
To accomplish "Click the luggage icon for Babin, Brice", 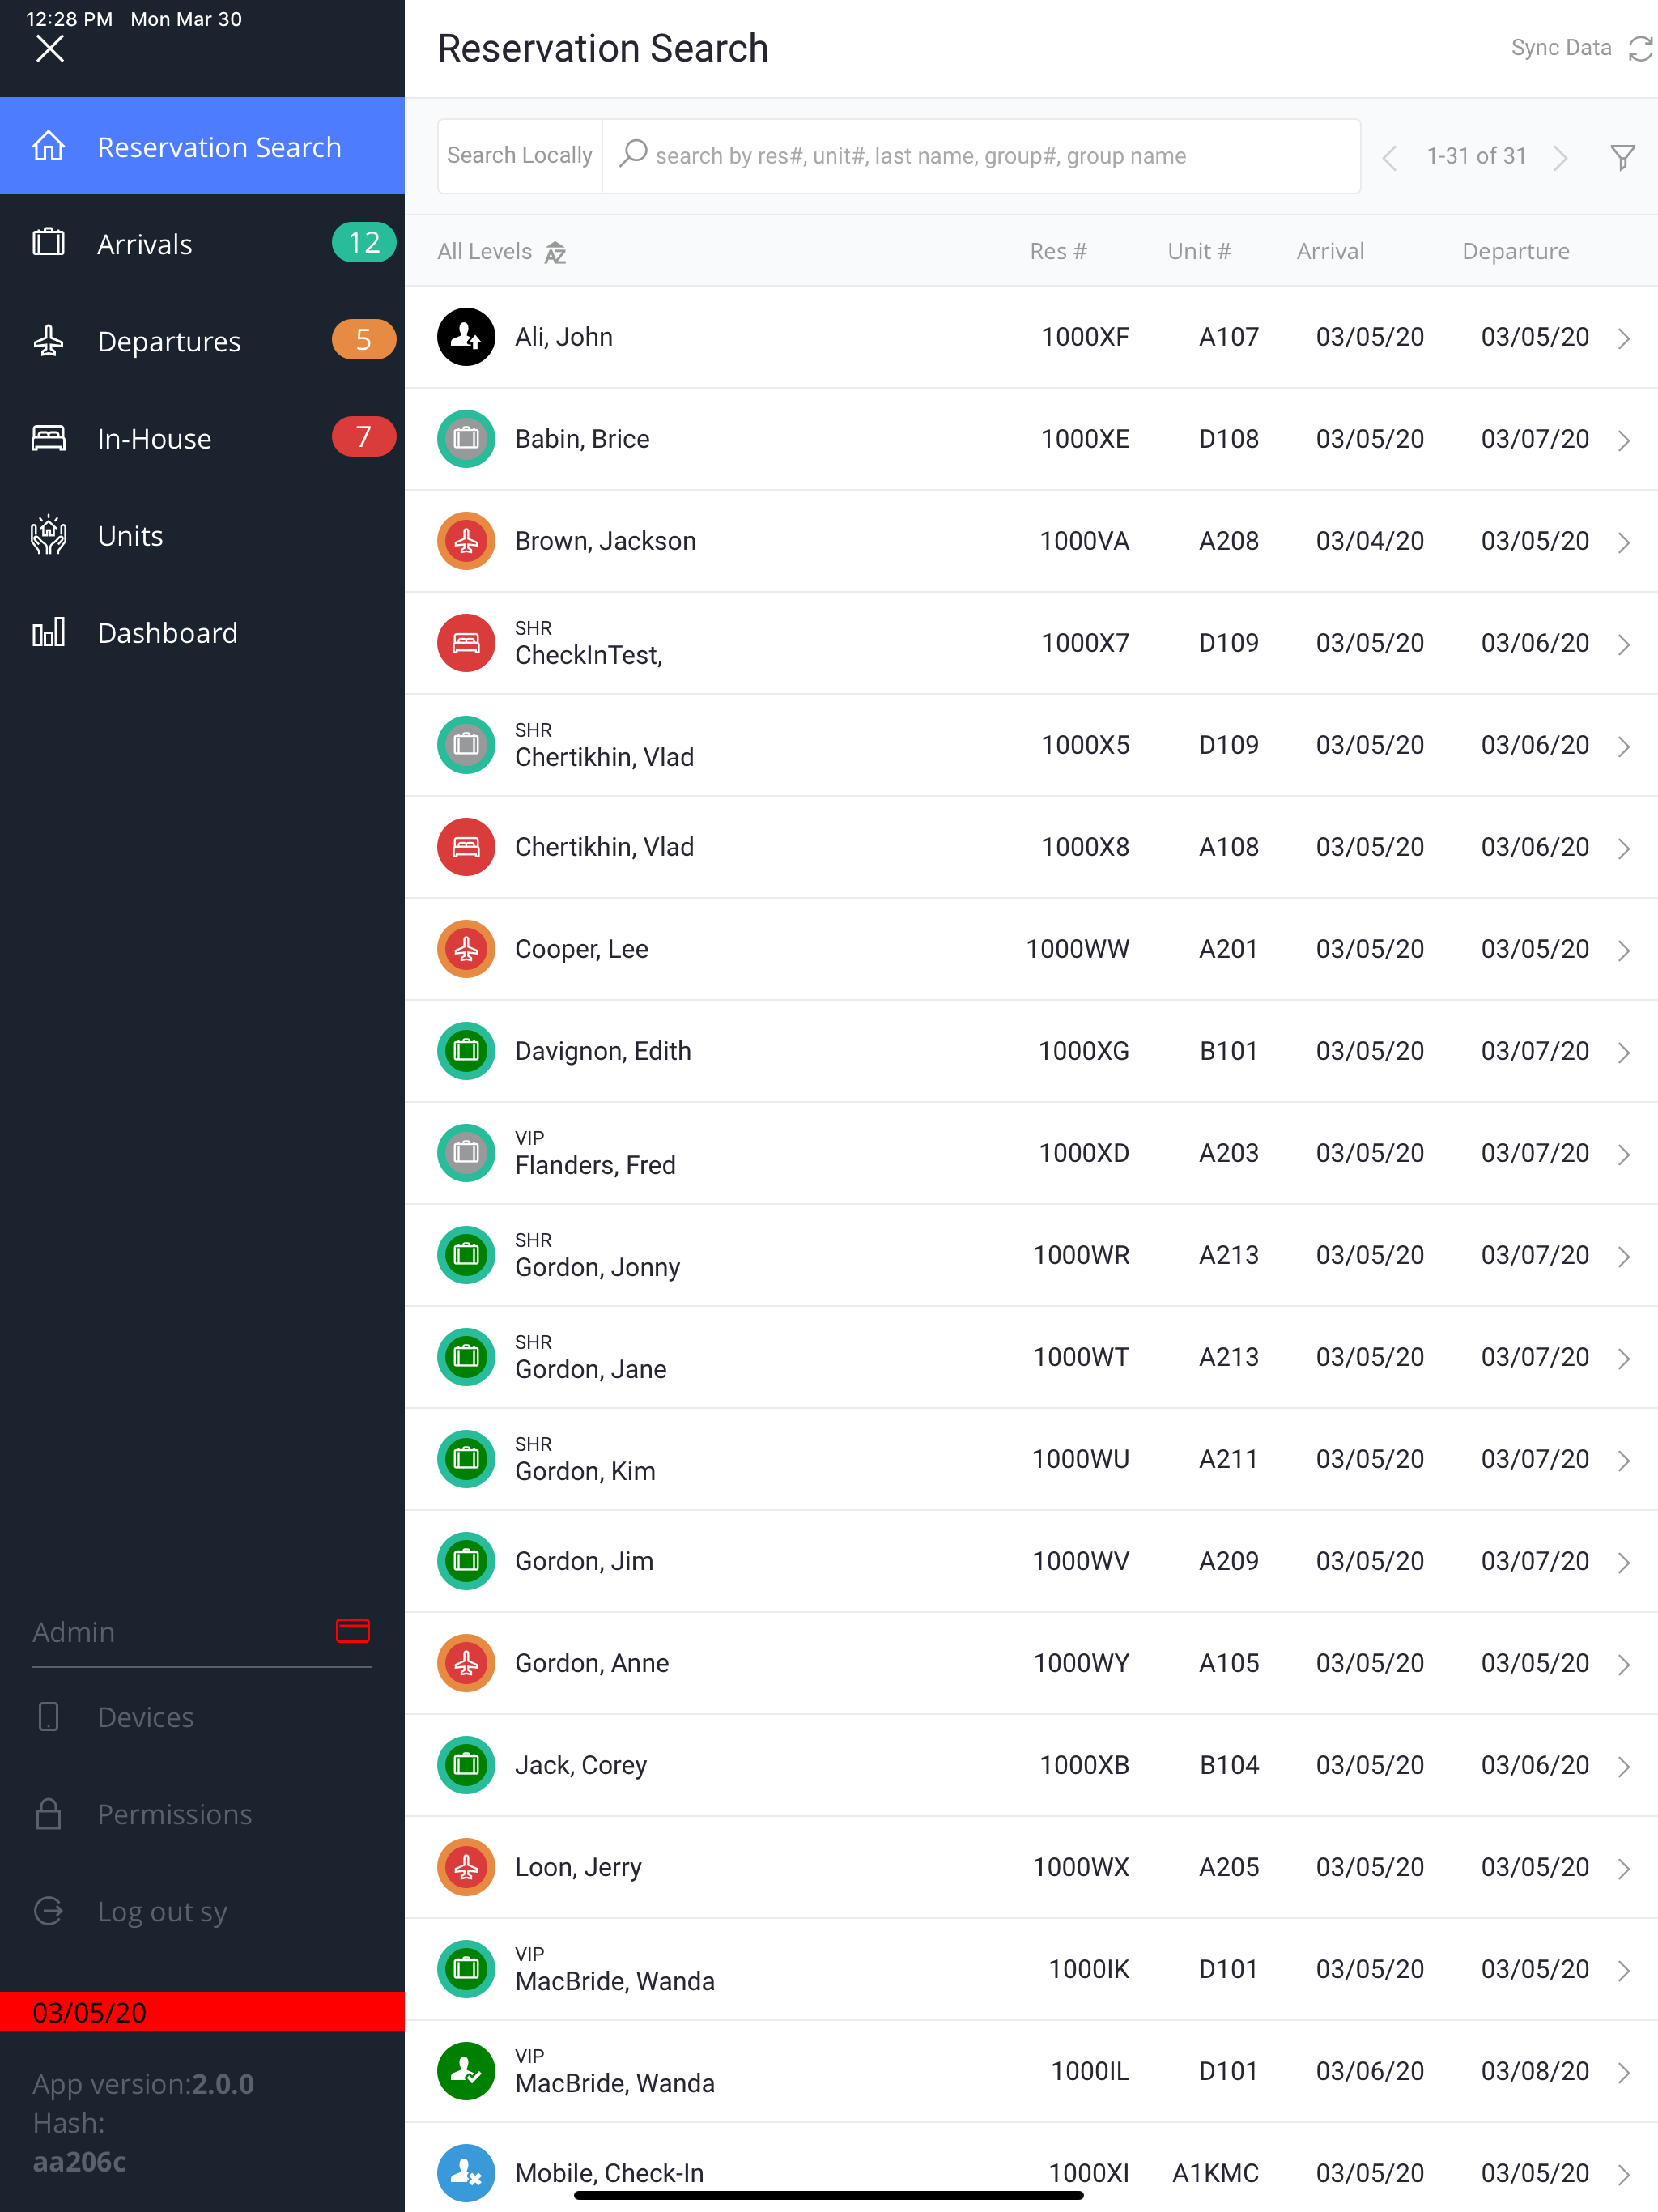I will click(466, 438).
